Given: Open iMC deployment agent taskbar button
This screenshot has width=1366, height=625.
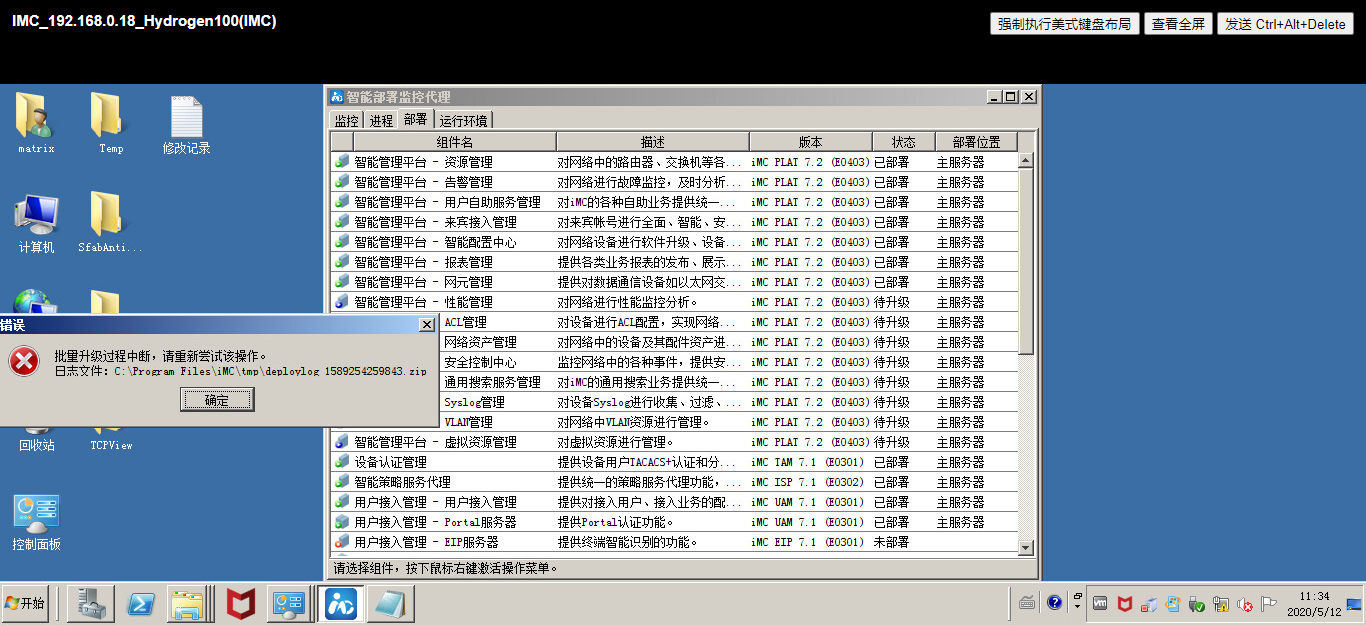Looking at the screenshot, I should tap(342, 603).
